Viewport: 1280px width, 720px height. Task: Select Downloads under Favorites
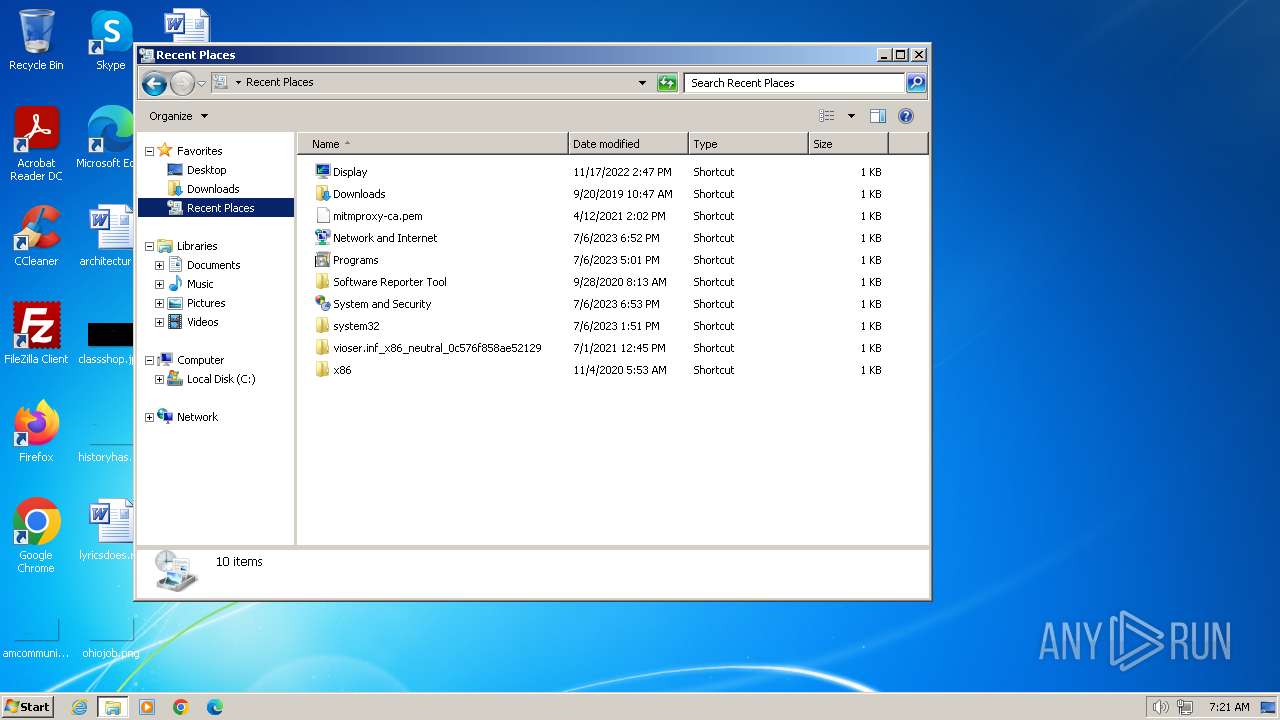pos(212,189)
